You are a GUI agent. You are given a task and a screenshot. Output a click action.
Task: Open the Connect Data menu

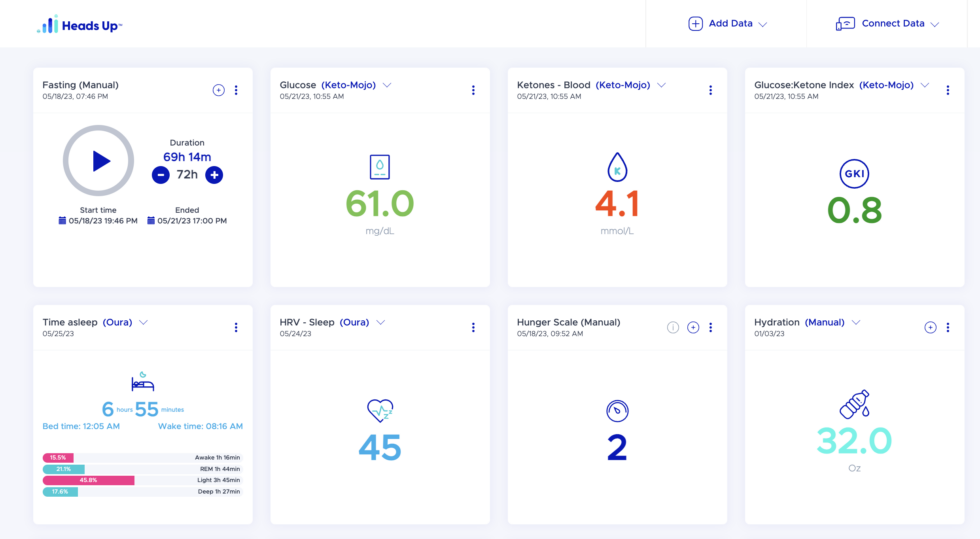coord(888,24)
